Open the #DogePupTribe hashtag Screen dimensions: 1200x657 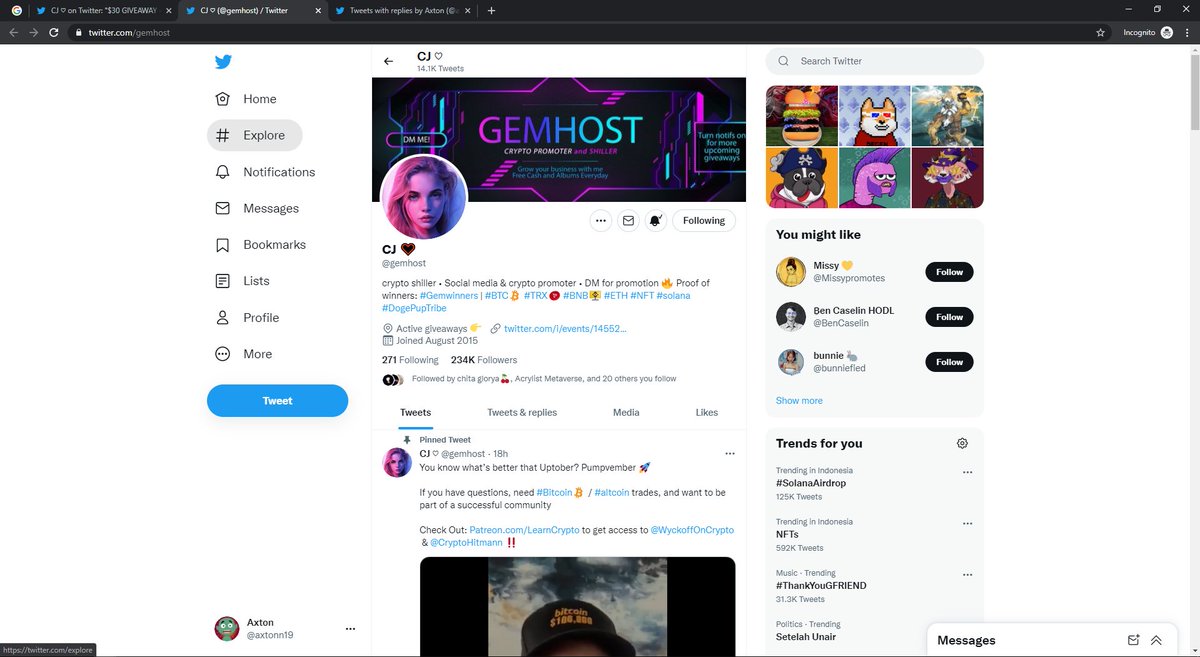[416, 308]
